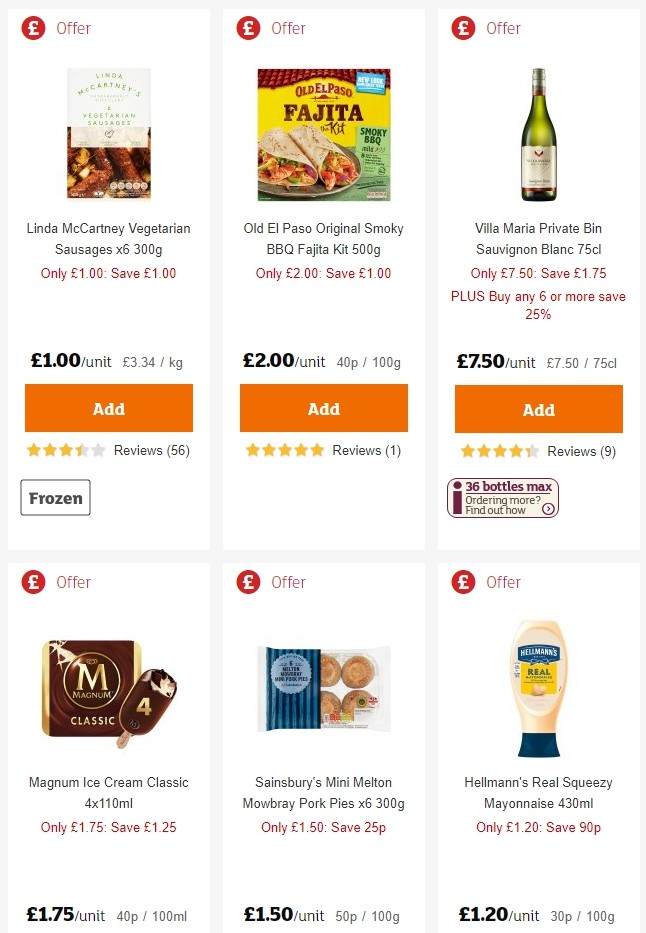Click the £ Offer badge on Linda McCartney sausages
The width and height of the screenshot is (646, 933).
click(x=30, y=29)
